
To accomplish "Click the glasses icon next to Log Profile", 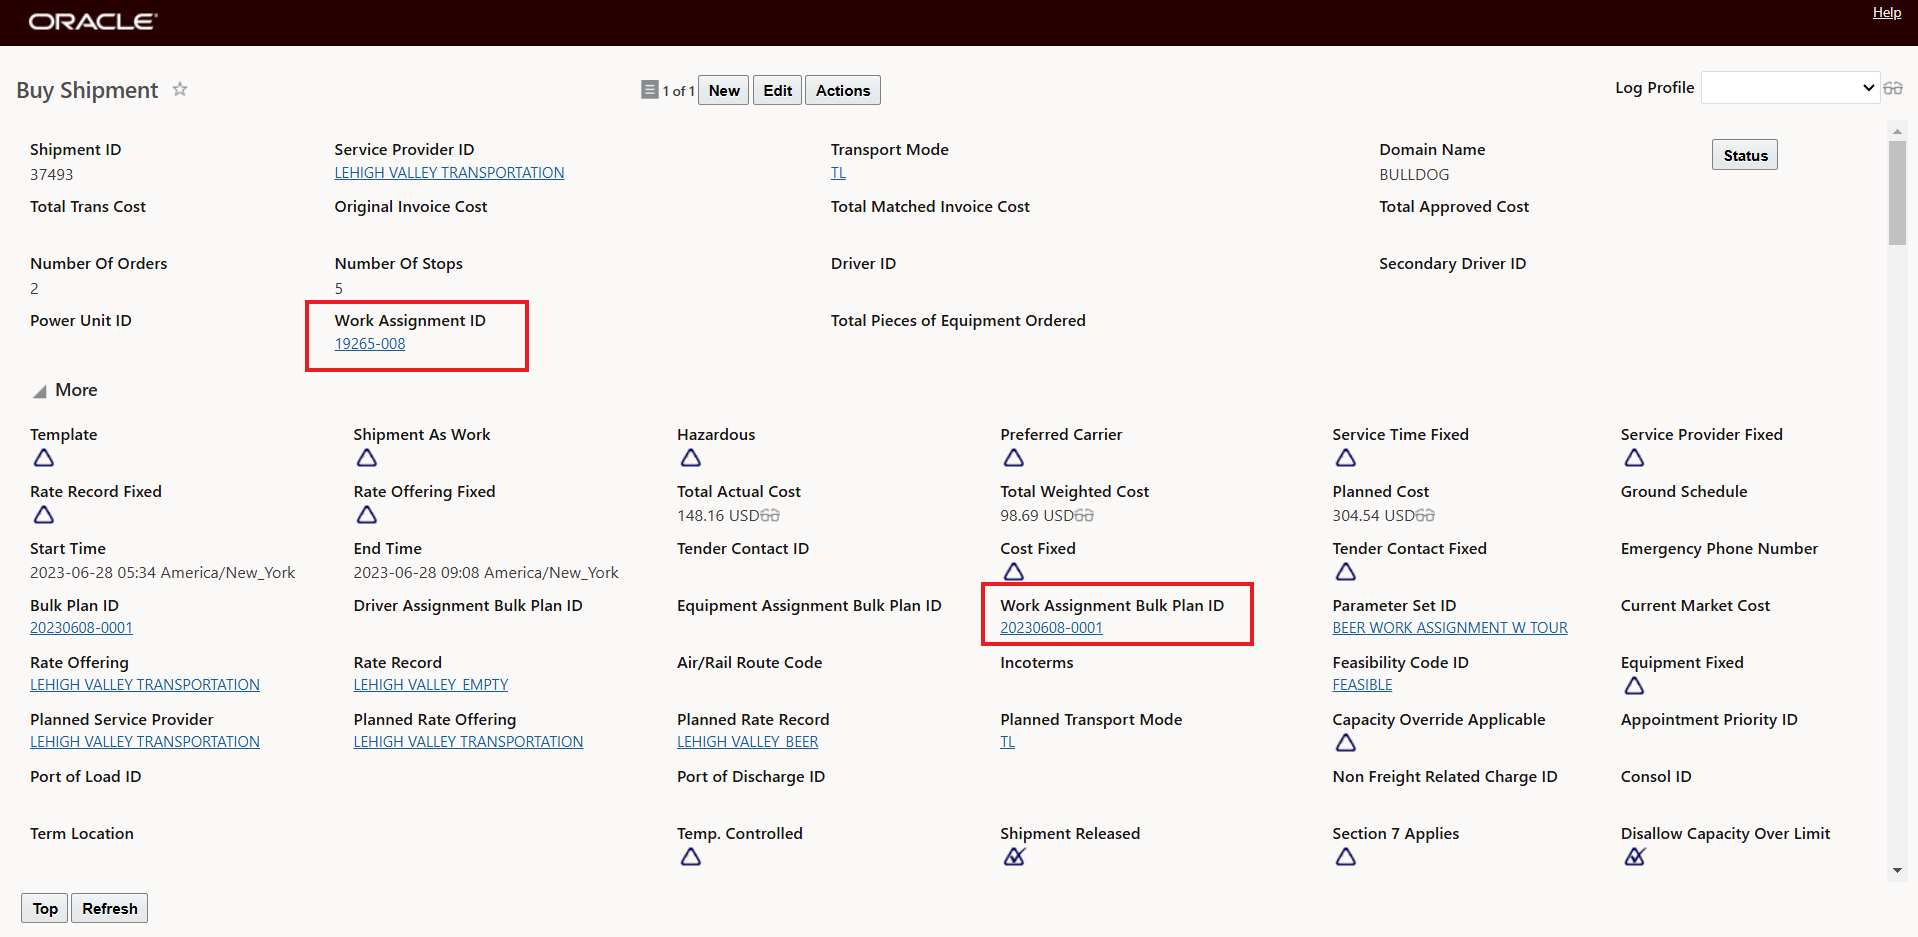I will pos(1893,88).
